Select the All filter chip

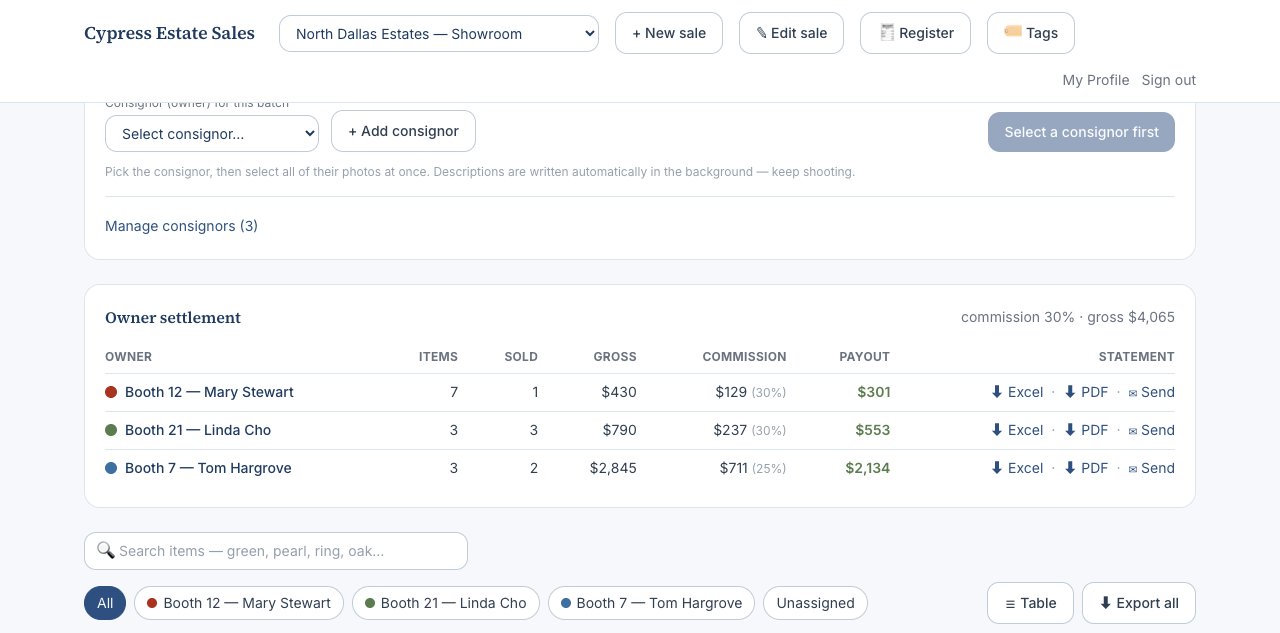click(x=105, y=603)
